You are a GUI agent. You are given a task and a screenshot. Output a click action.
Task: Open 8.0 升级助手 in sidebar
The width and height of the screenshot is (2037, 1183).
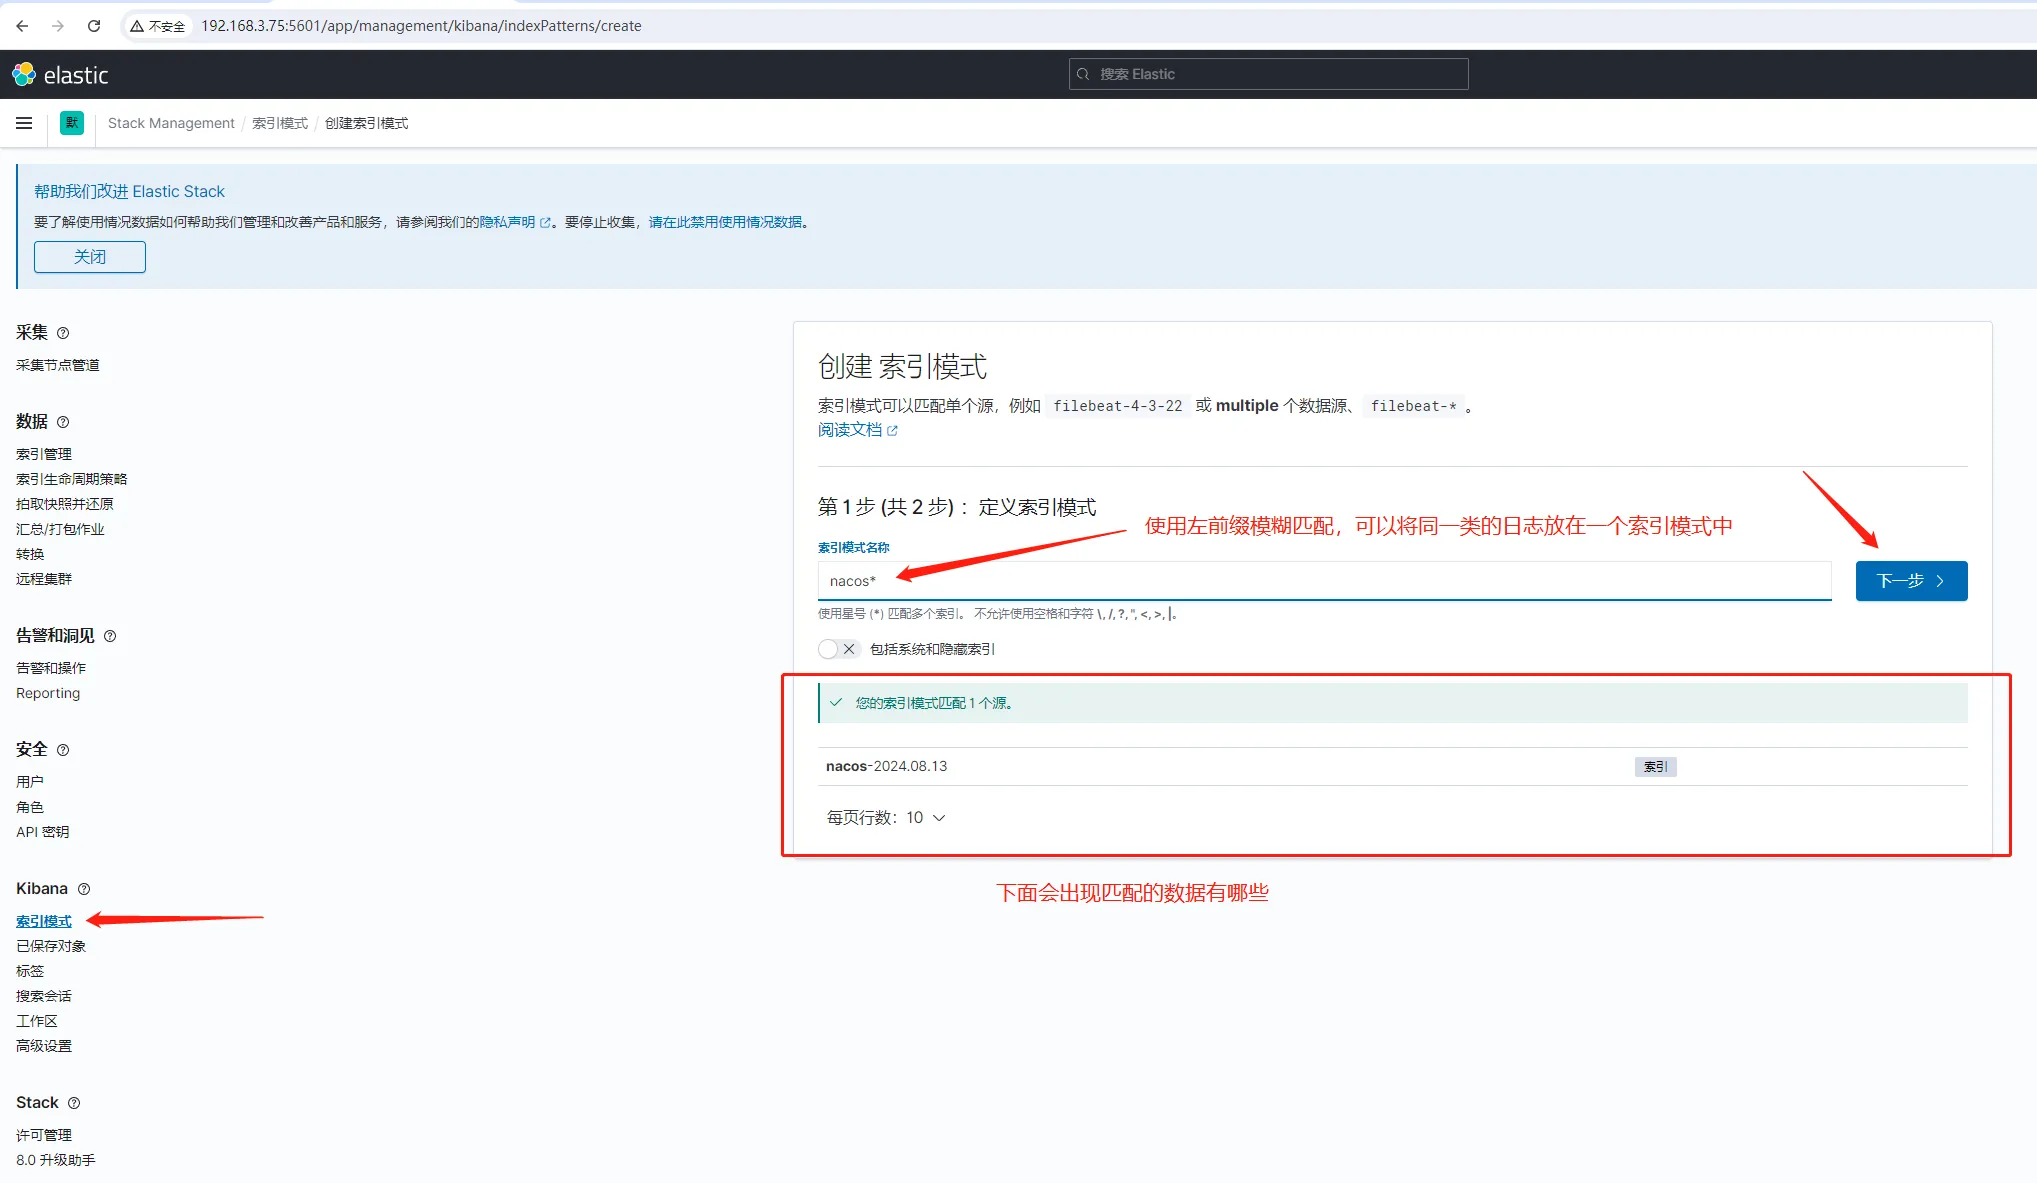tap(56, 1160)
